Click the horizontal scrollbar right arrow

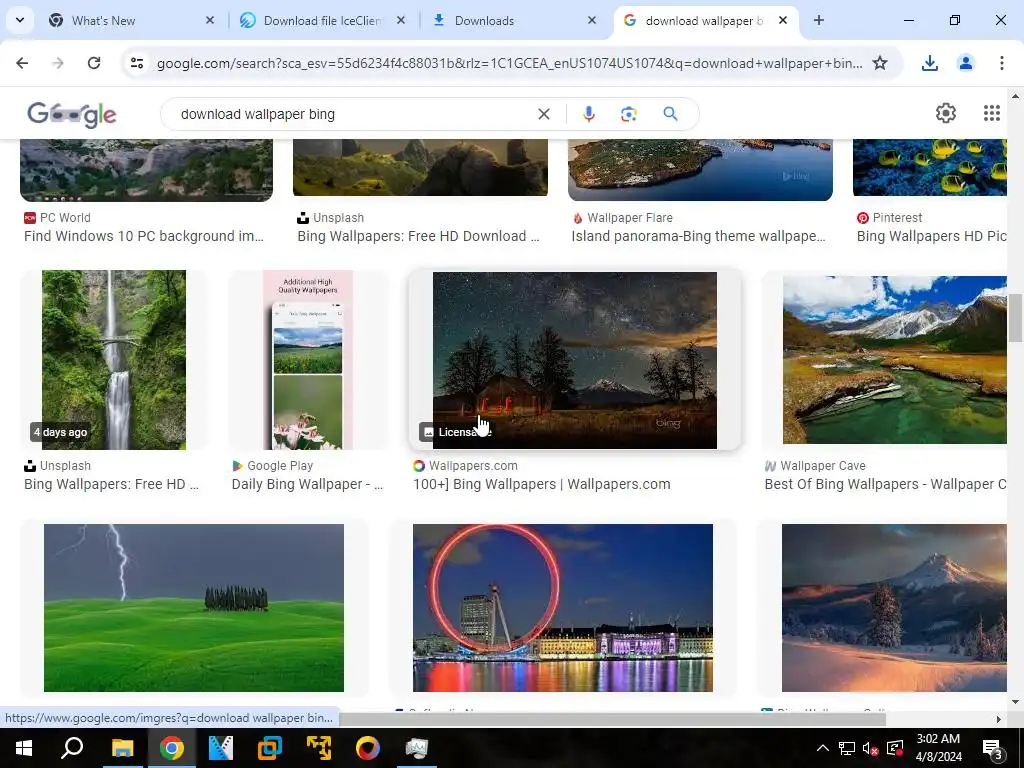click(x=999, y=719)
